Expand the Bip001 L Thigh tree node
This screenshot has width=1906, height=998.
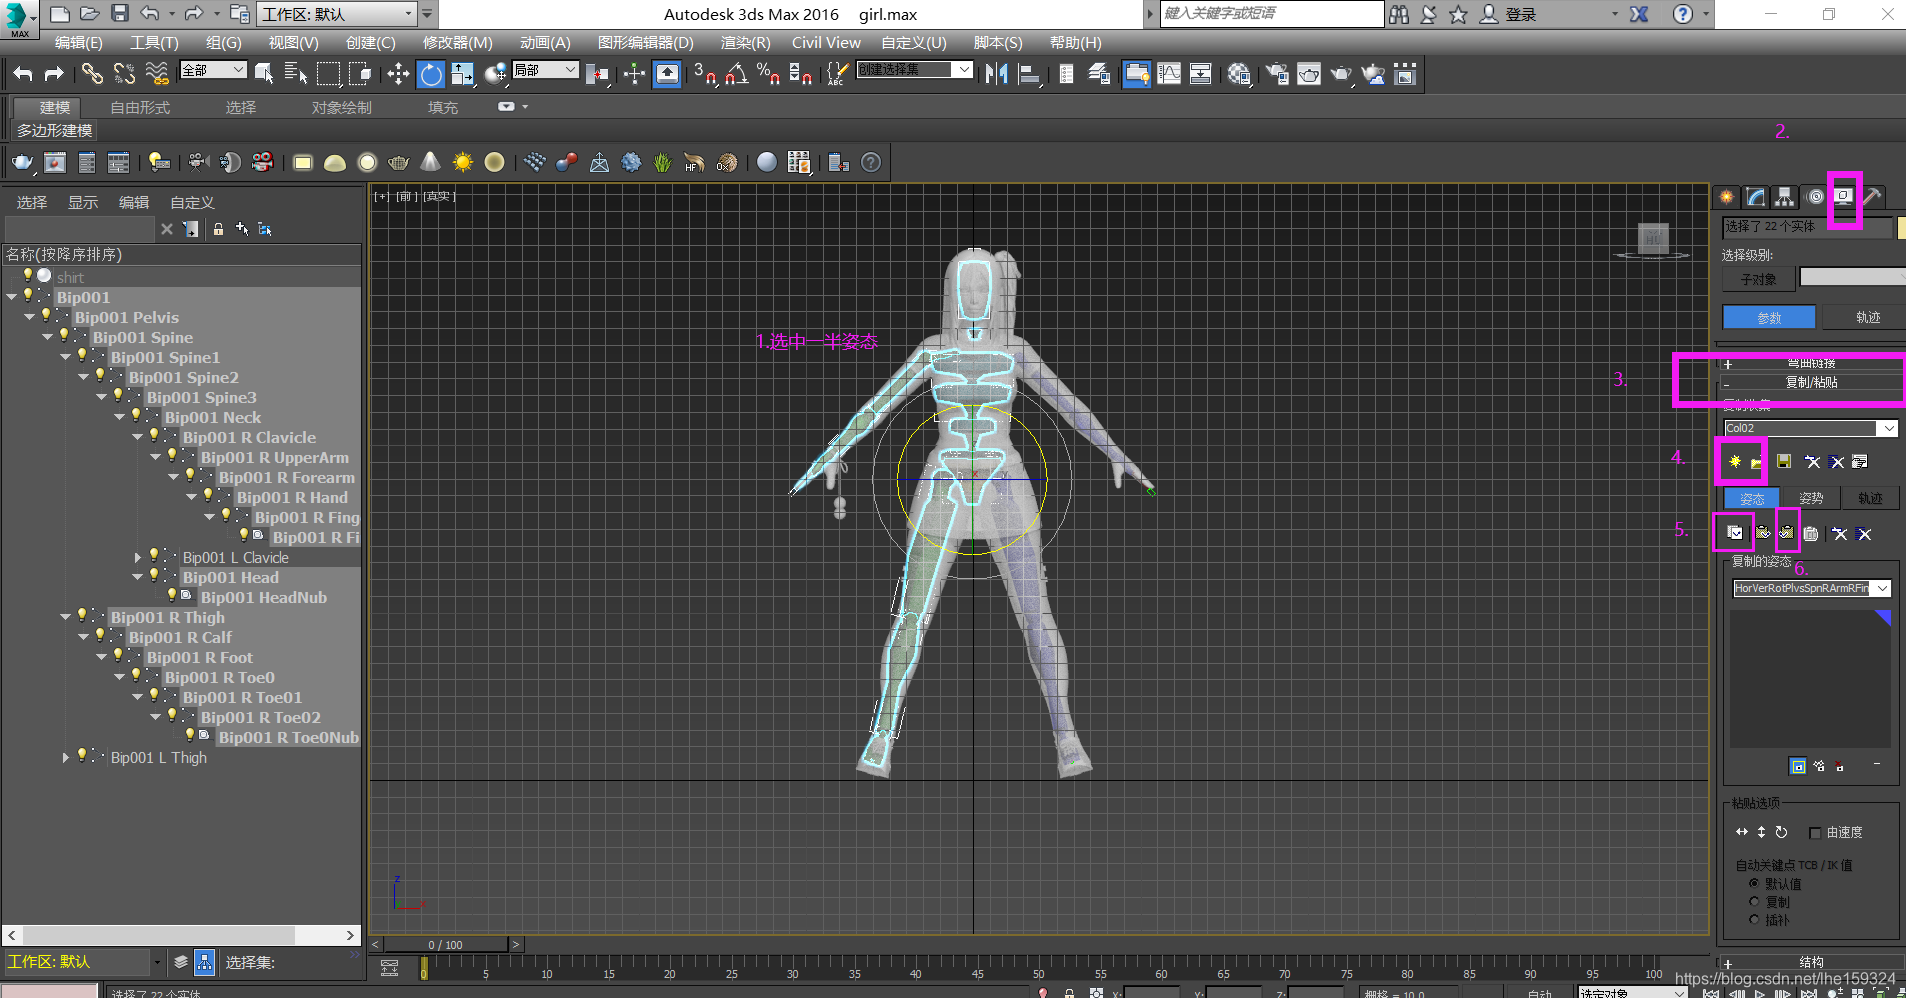66,757
